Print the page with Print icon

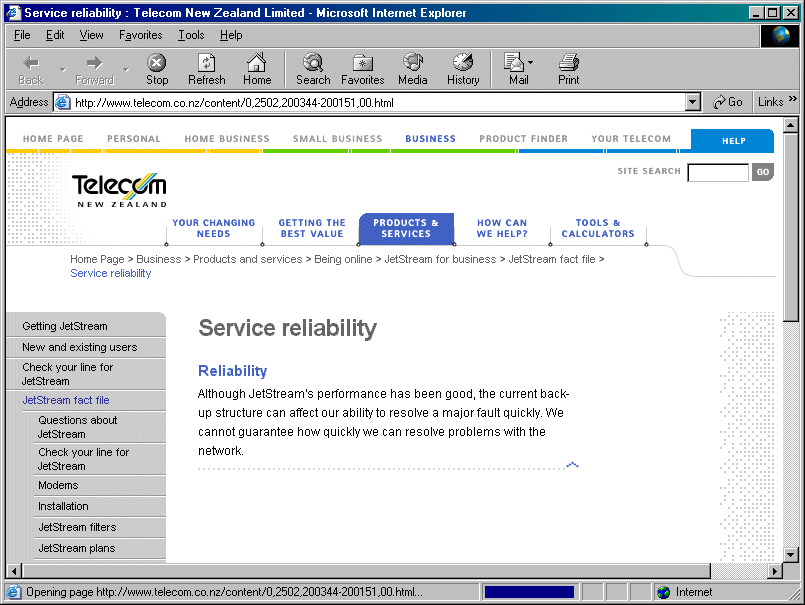click(568, 69)
